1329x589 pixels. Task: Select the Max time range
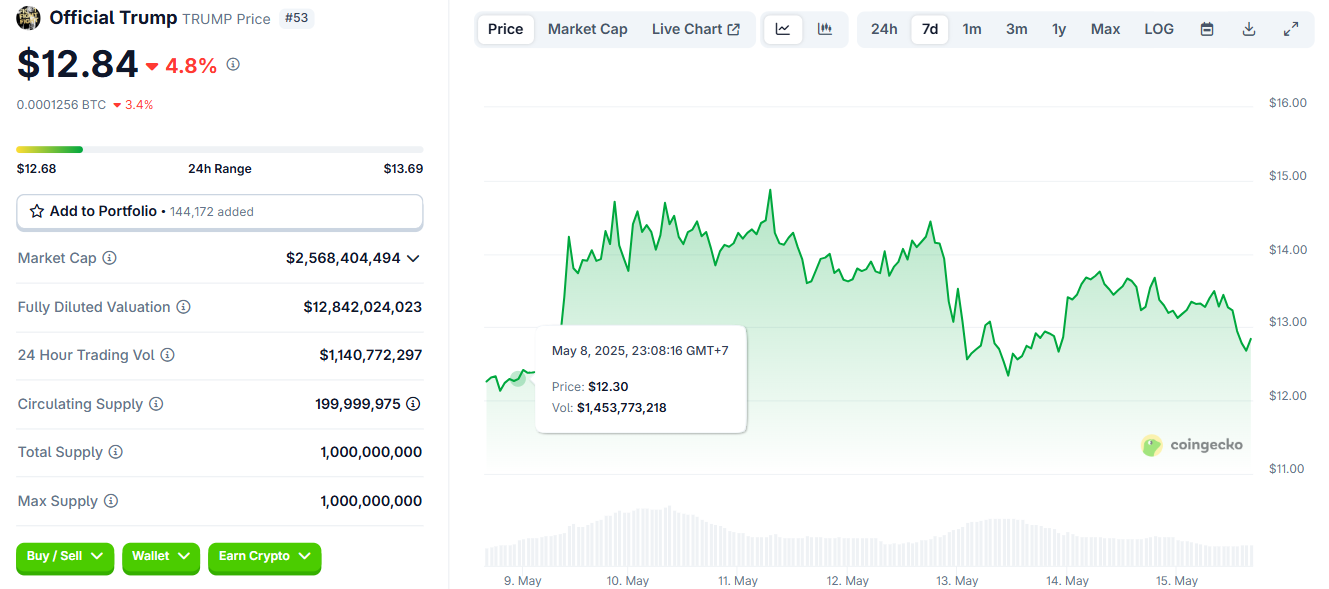coord(1105,29)
